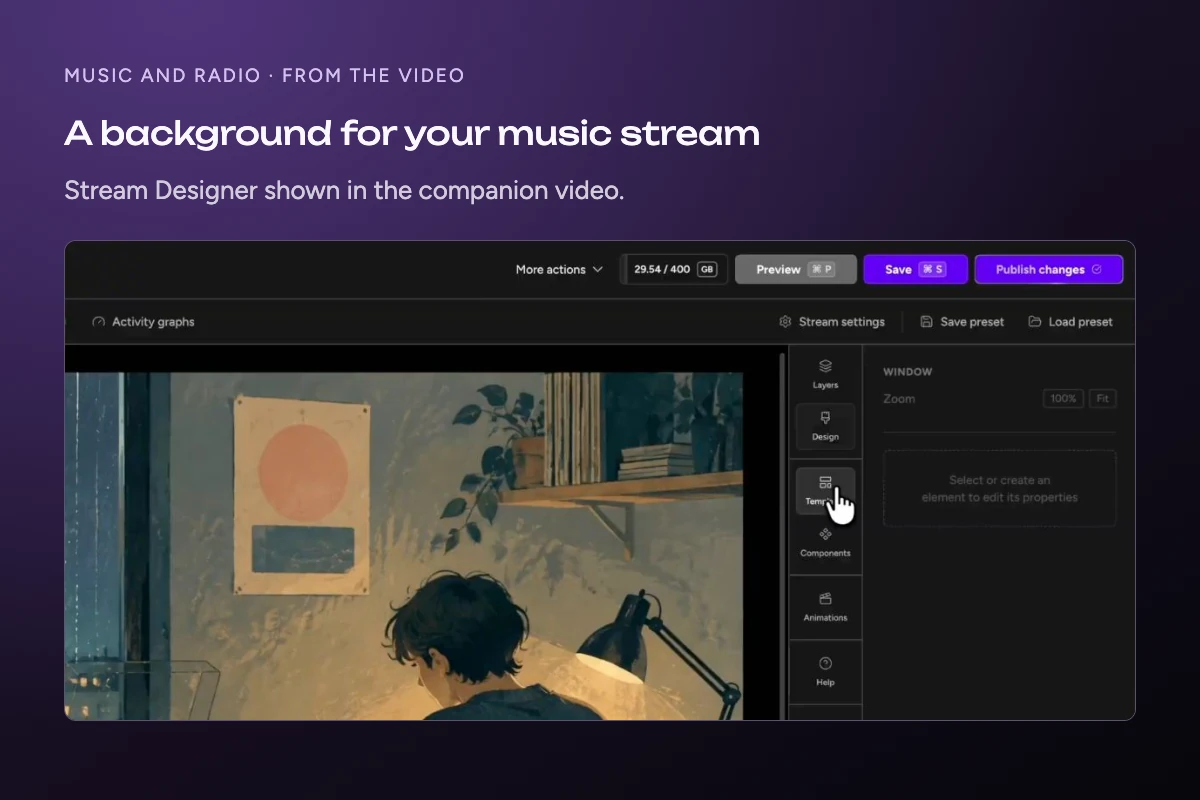Viewport: 1200px width, 800px height.
Task: Click the GB unit badge
Action: [x=707, y=270]
